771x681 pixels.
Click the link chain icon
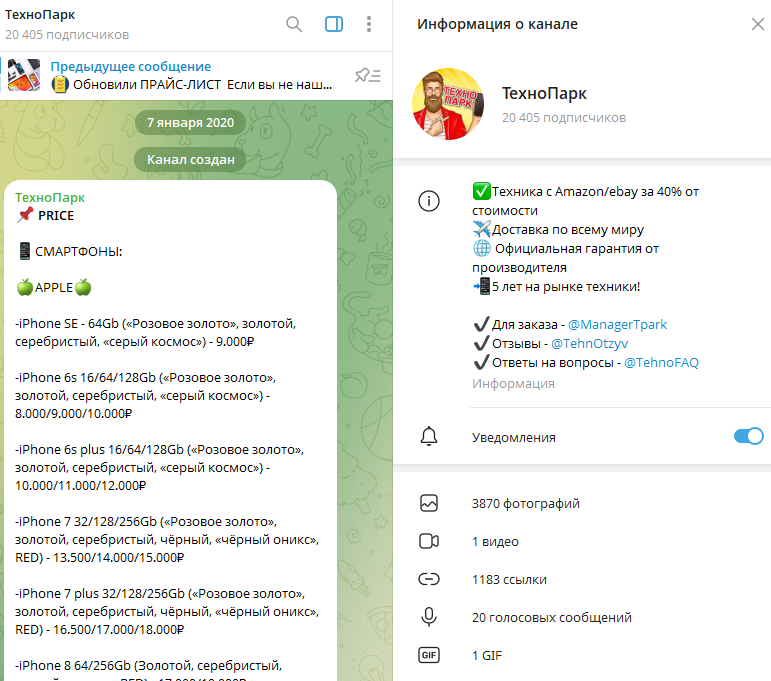(x=429, y=579)
